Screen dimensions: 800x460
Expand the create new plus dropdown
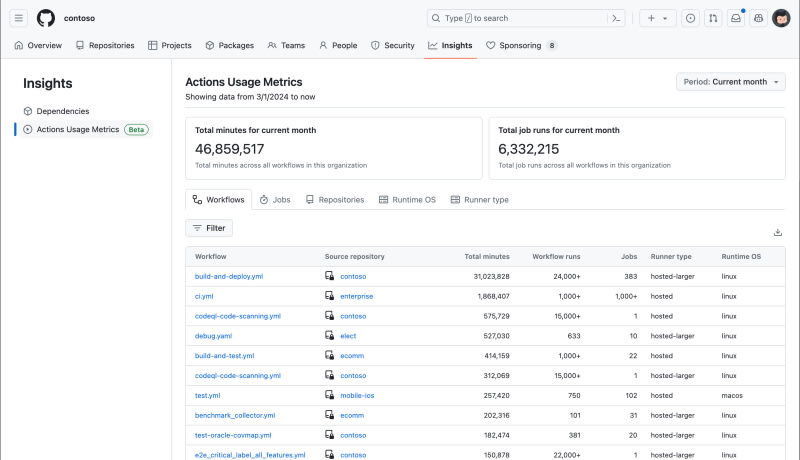(657, 18)
